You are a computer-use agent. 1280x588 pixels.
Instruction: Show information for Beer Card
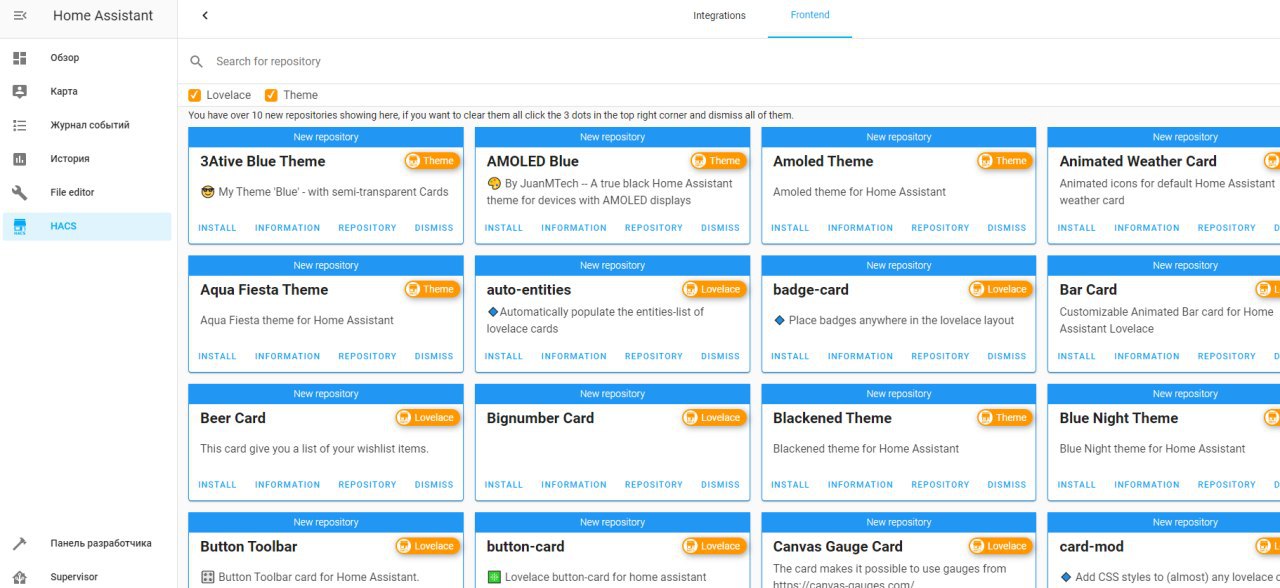tap(287, 485)
